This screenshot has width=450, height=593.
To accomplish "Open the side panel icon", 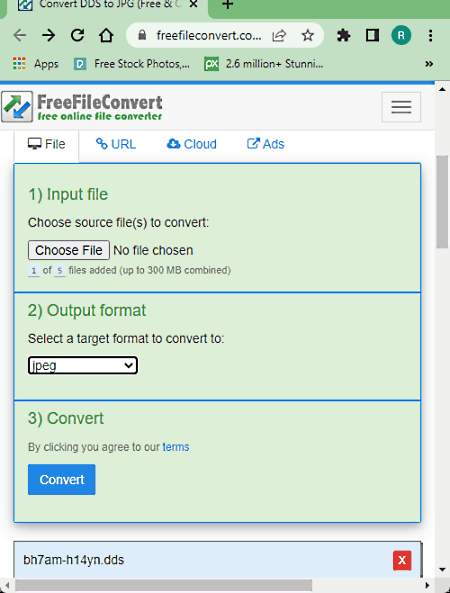I will 372,36.
